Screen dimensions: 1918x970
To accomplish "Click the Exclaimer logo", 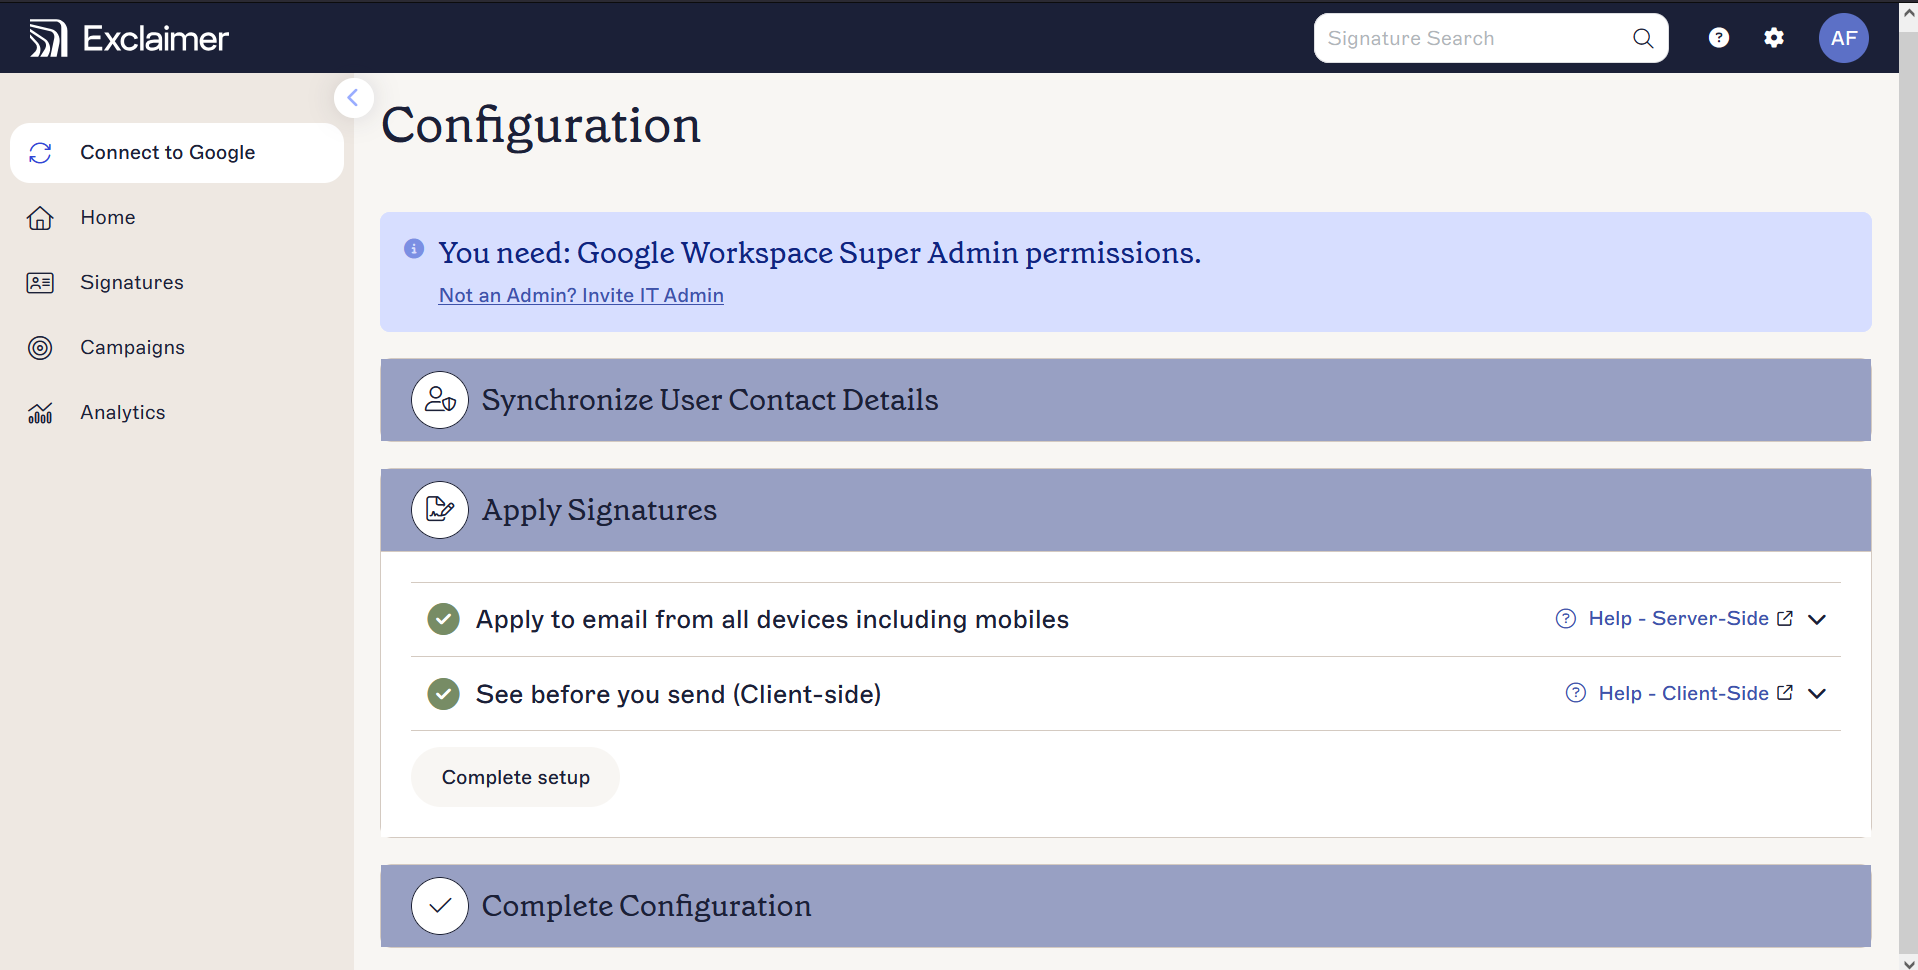I will point(129,38).
